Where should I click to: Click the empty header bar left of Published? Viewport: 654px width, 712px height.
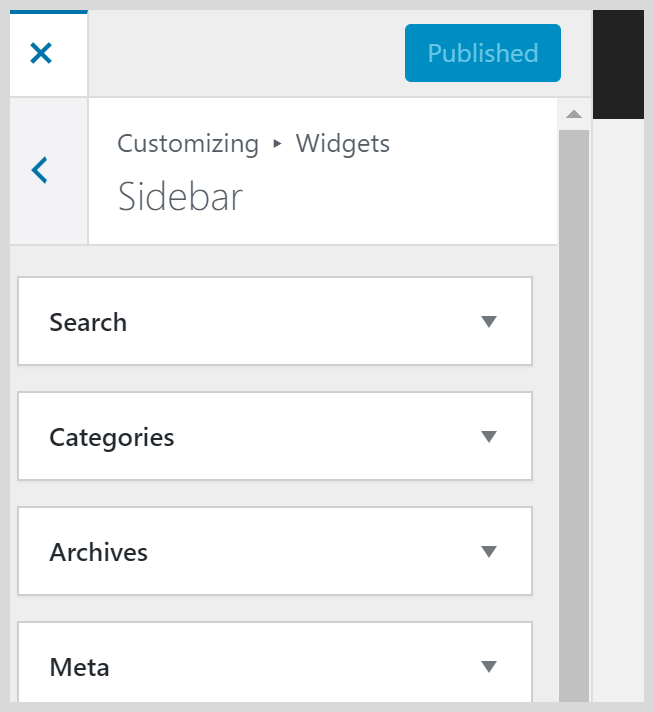[245, 53]
